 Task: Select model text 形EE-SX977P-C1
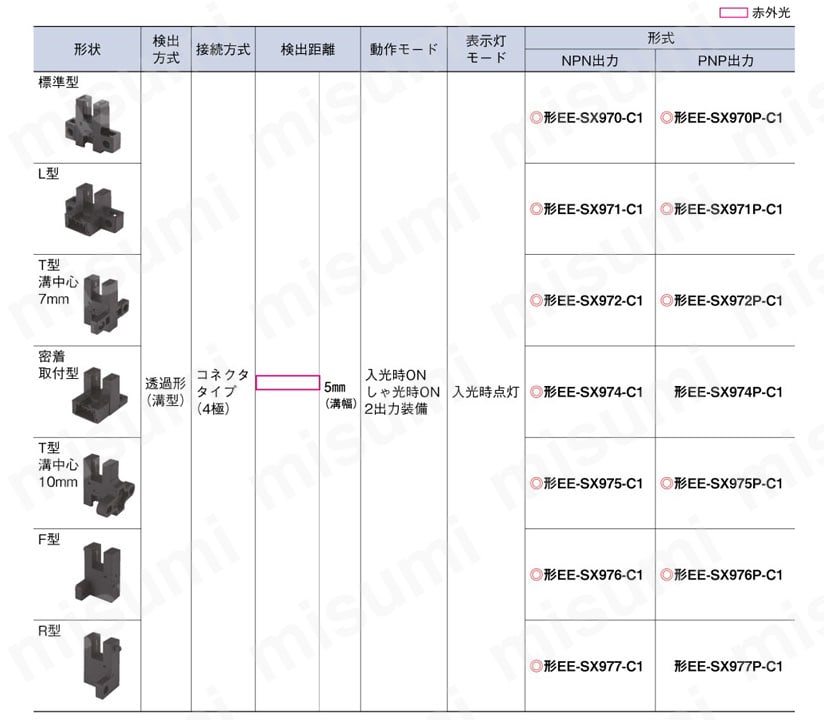tap(728, 666)
